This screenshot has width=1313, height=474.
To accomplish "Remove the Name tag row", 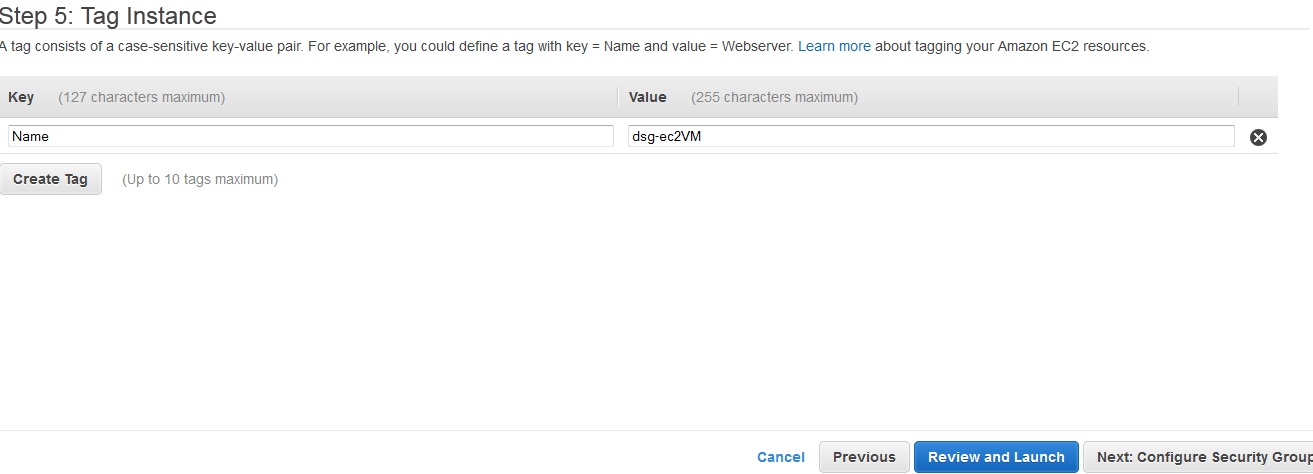I will (x=1258, y=137).
